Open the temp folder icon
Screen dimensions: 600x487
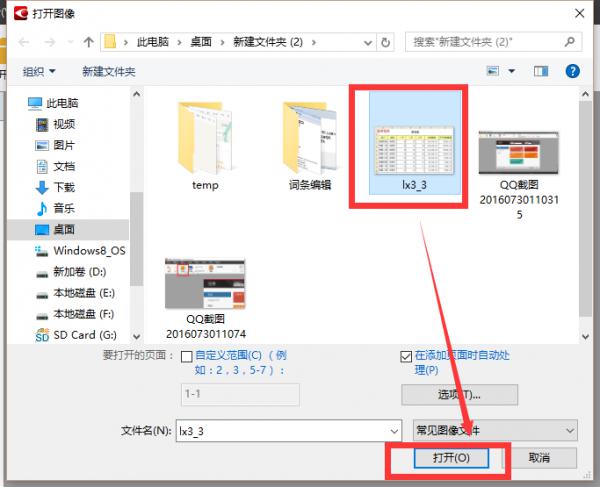coord(204,138)
